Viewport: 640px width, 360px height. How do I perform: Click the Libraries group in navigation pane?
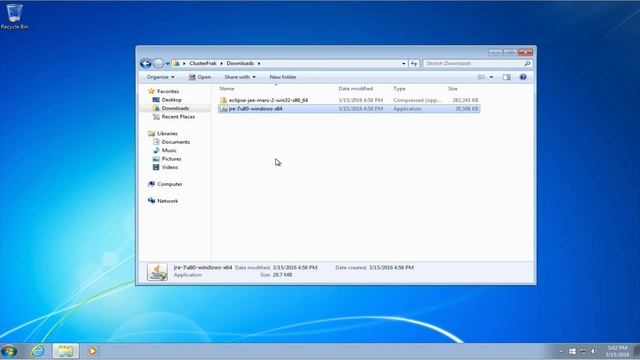(162, 133)
